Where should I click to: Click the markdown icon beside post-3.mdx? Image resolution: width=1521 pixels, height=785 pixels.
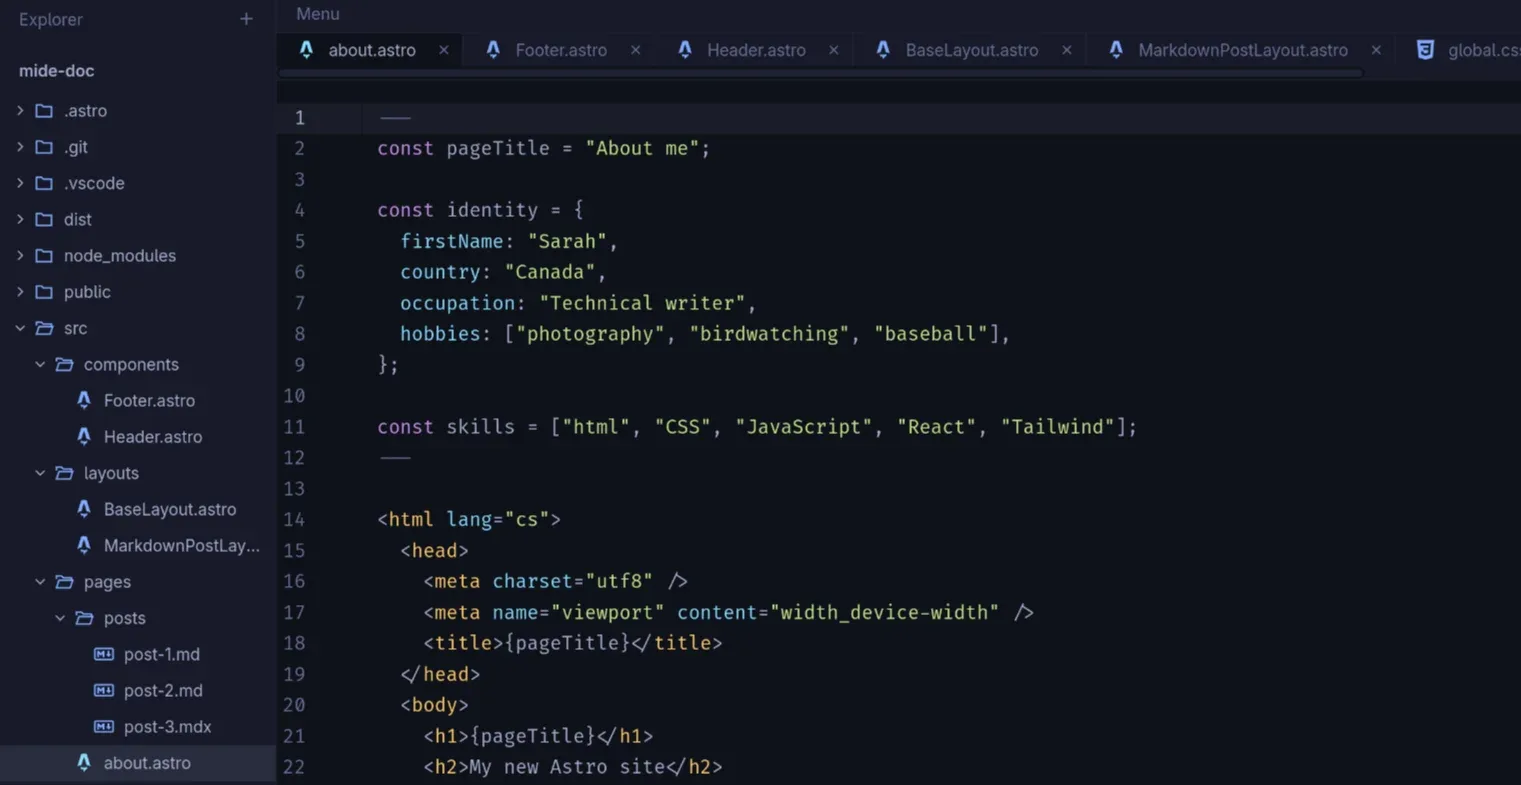pos(104,726)
